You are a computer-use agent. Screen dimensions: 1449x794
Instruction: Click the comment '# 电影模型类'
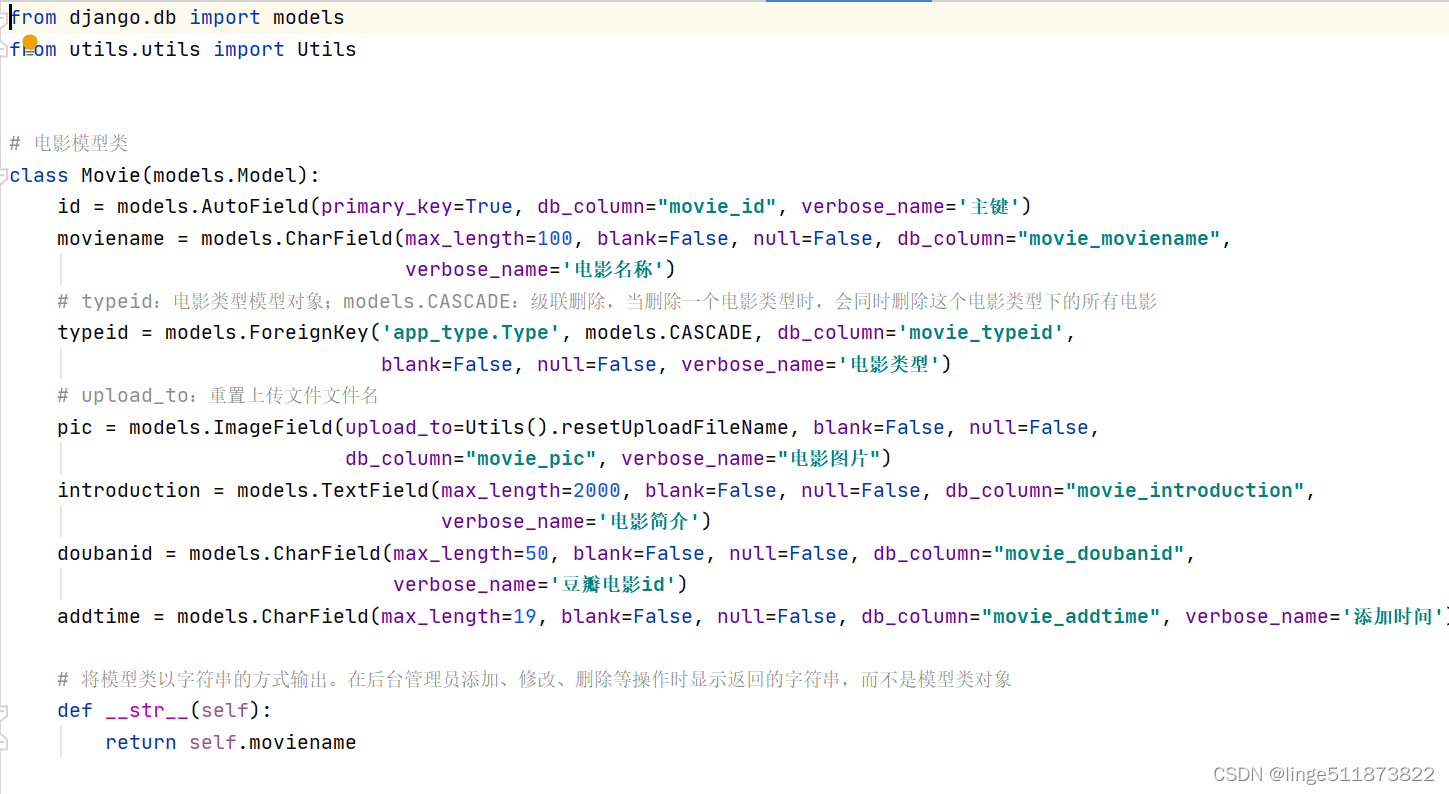(x=69, y=143)
